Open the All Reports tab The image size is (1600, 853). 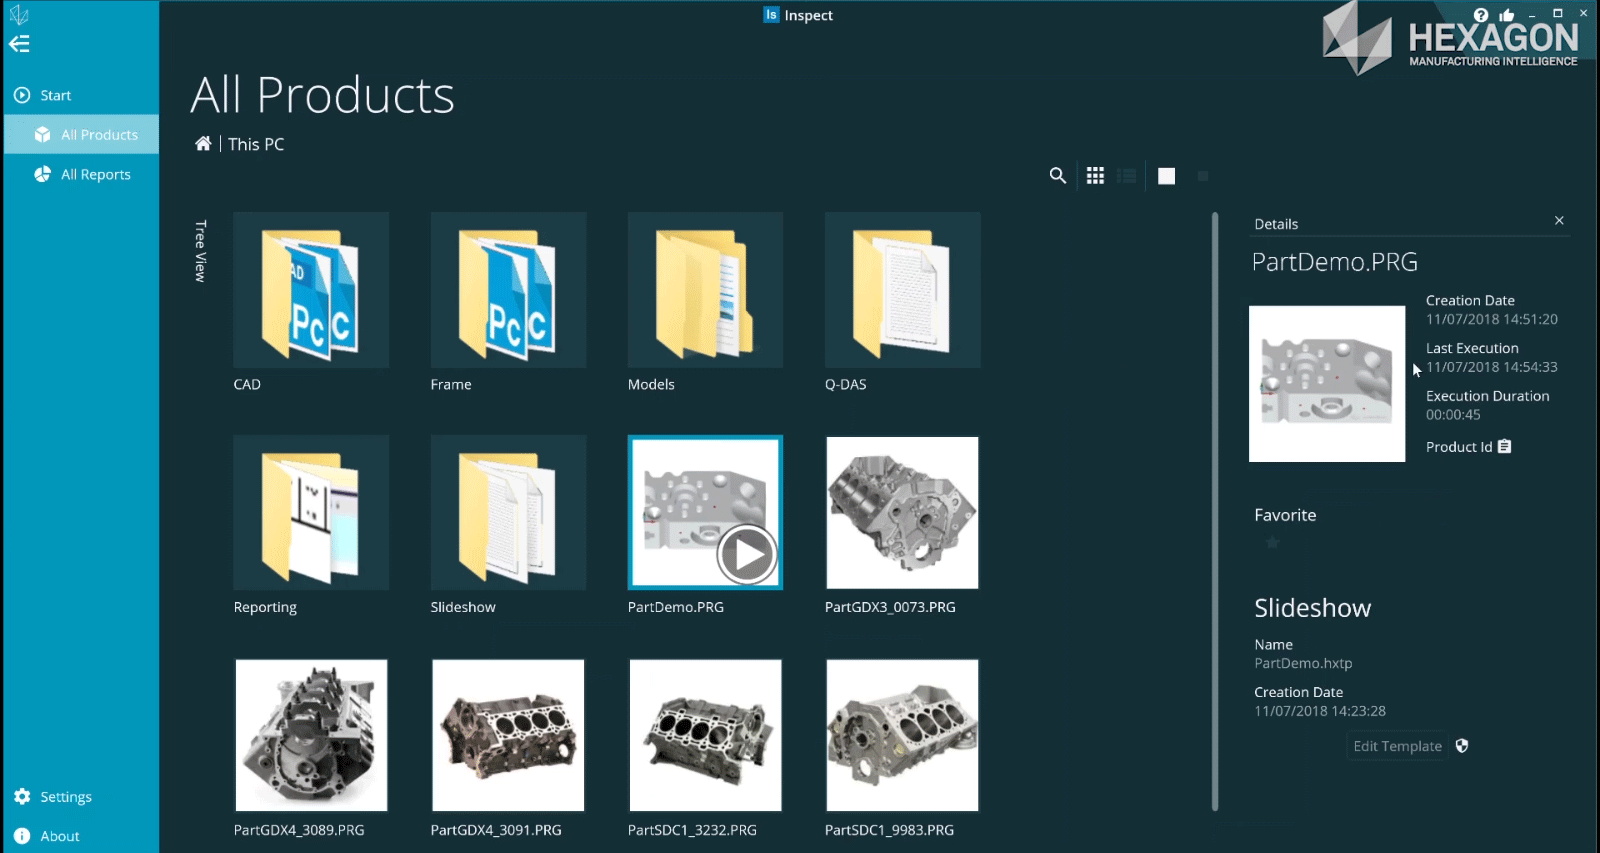[95, 174]
